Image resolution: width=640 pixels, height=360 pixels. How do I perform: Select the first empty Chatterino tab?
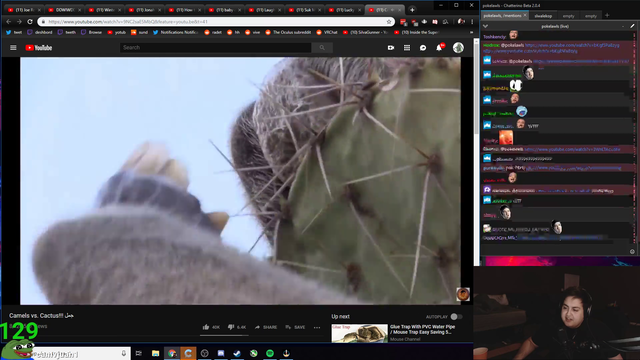568,16
